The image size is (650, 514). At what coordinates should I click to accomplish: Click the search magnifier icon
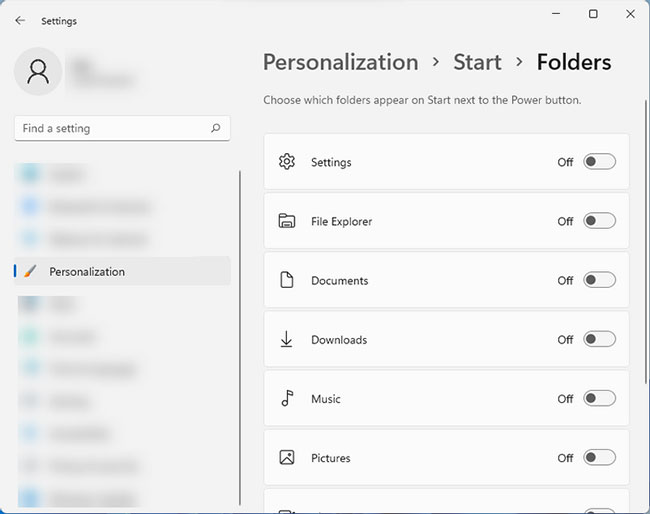point(215,129)
